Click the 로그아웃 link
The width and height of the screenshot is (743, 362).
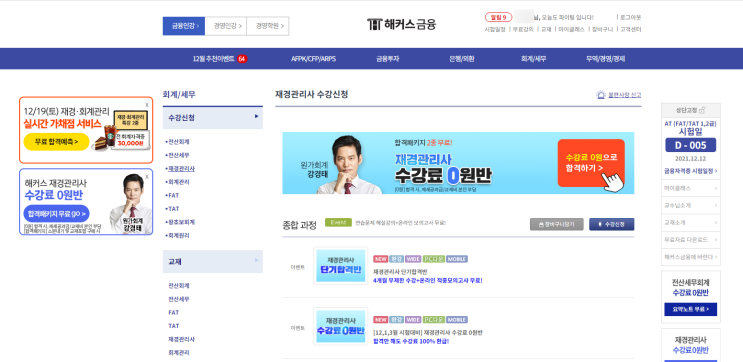click(x=631, y=18)
